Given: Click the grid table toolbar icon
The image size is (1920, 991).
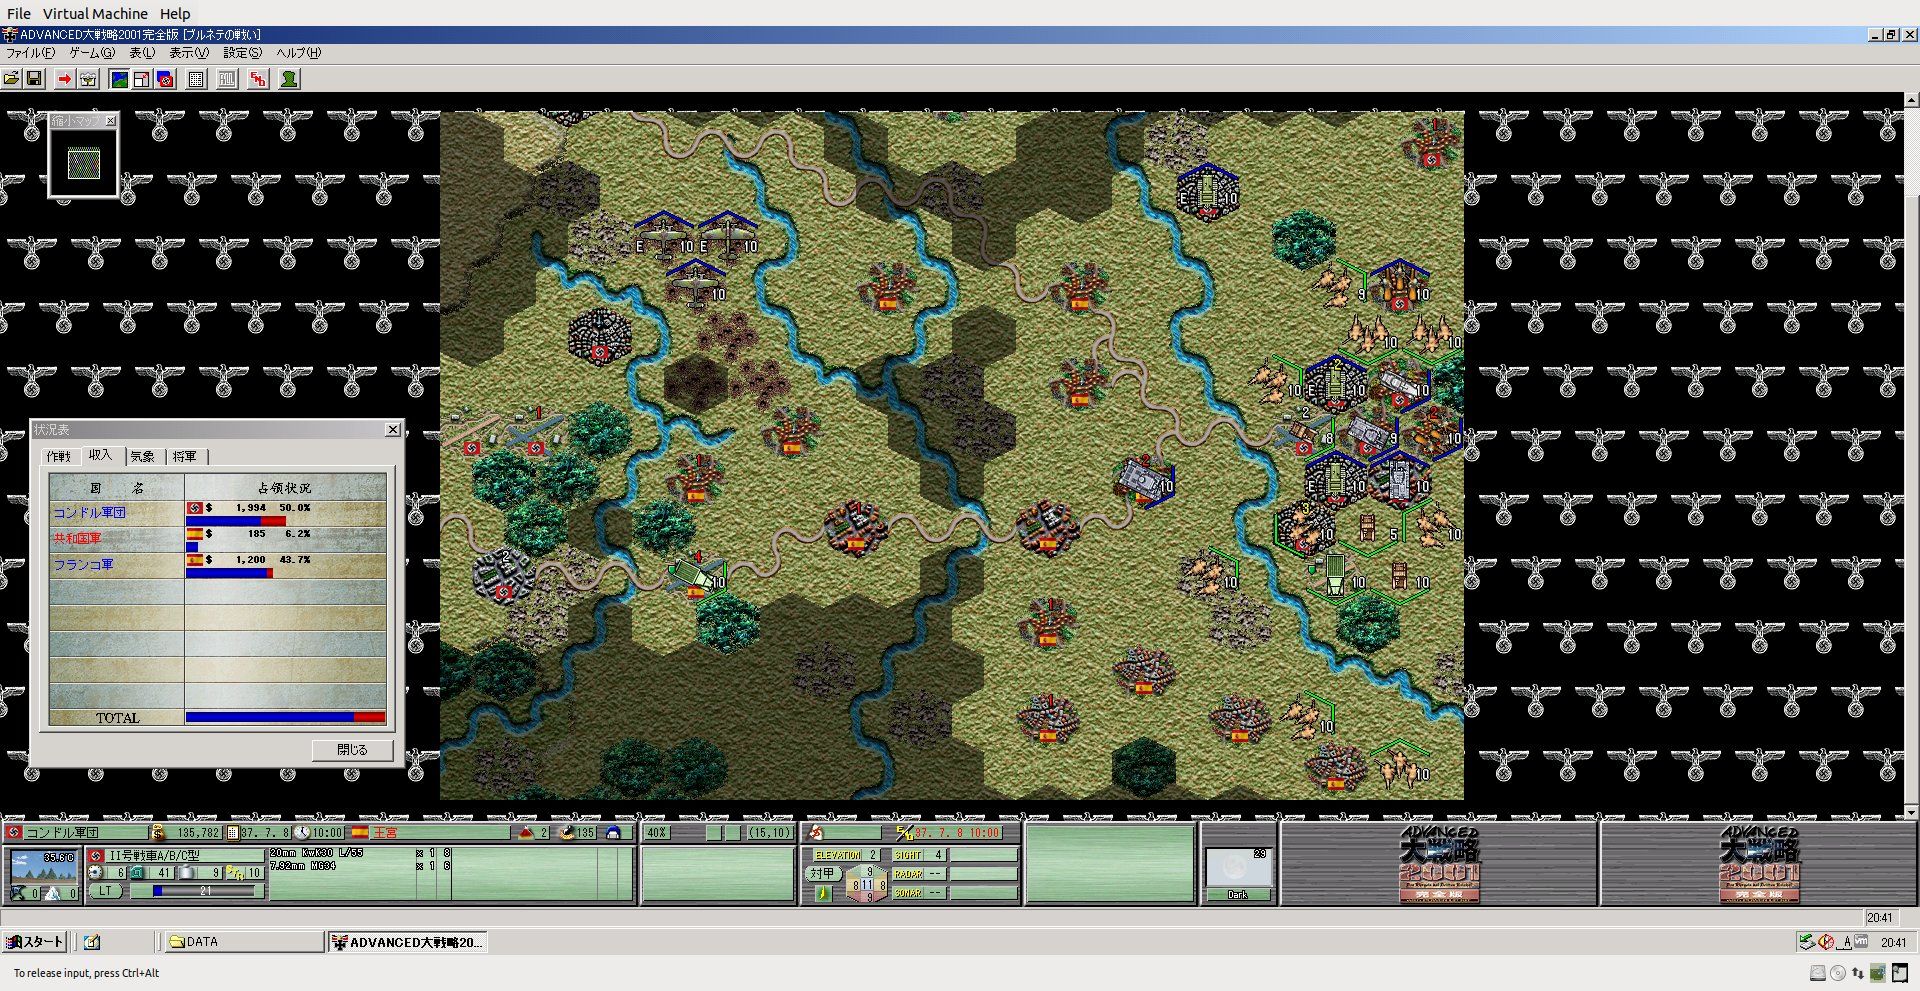Looking at the screenshot, I should point(197,79).
